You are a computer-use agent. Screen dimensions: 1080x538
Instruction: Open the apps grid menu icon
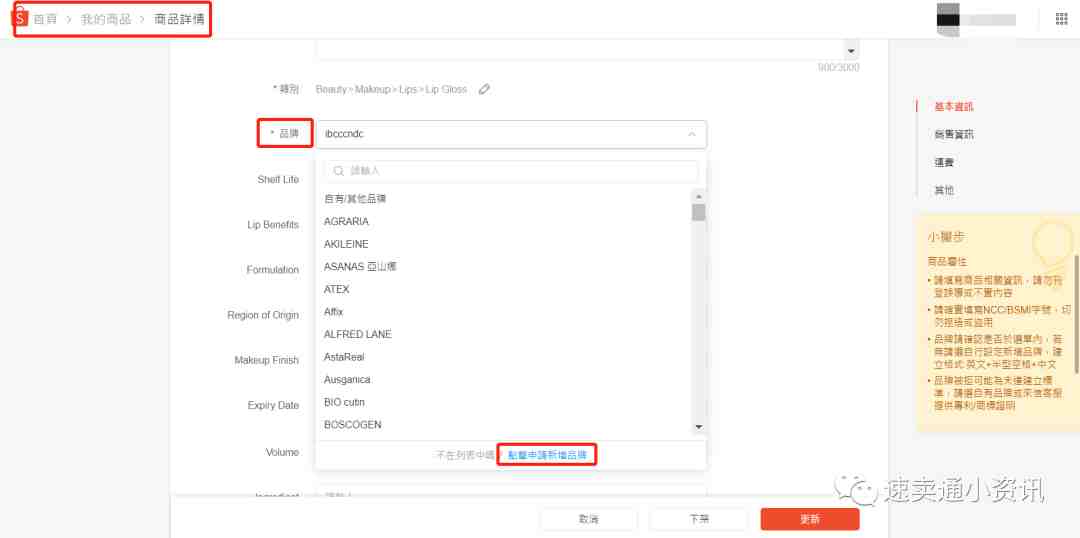pos(1061,19)
